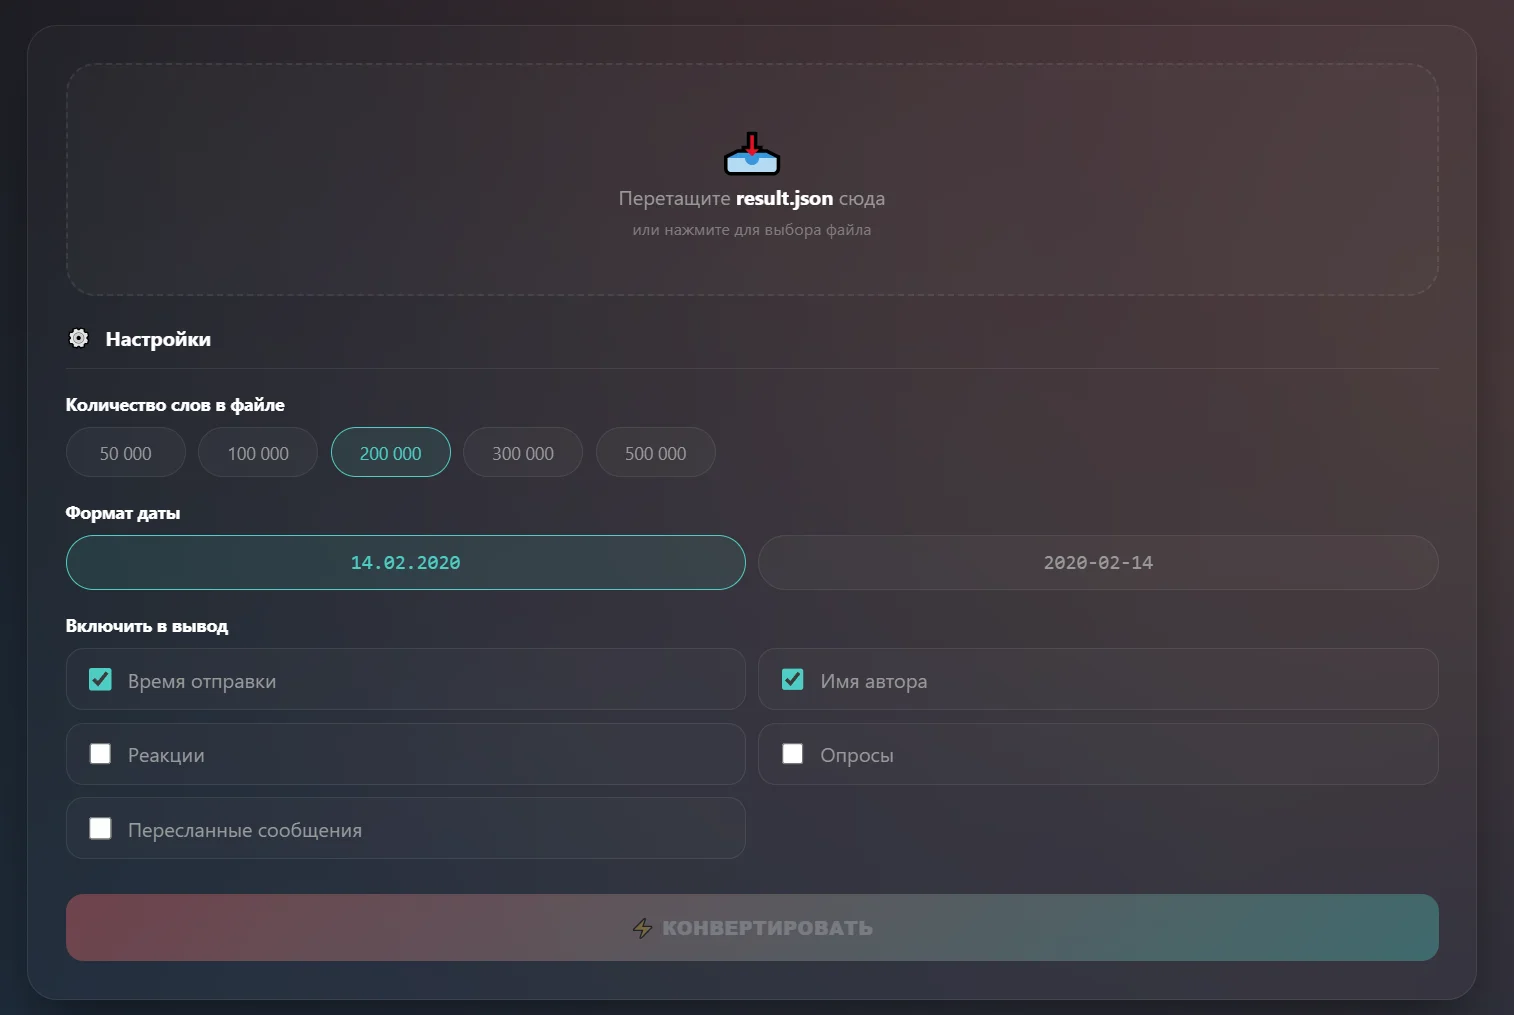The width and height of the screenshot is (1514, 1015).
Task: Click the lightning bolt icon on convert button
Action: pos(642,929)
